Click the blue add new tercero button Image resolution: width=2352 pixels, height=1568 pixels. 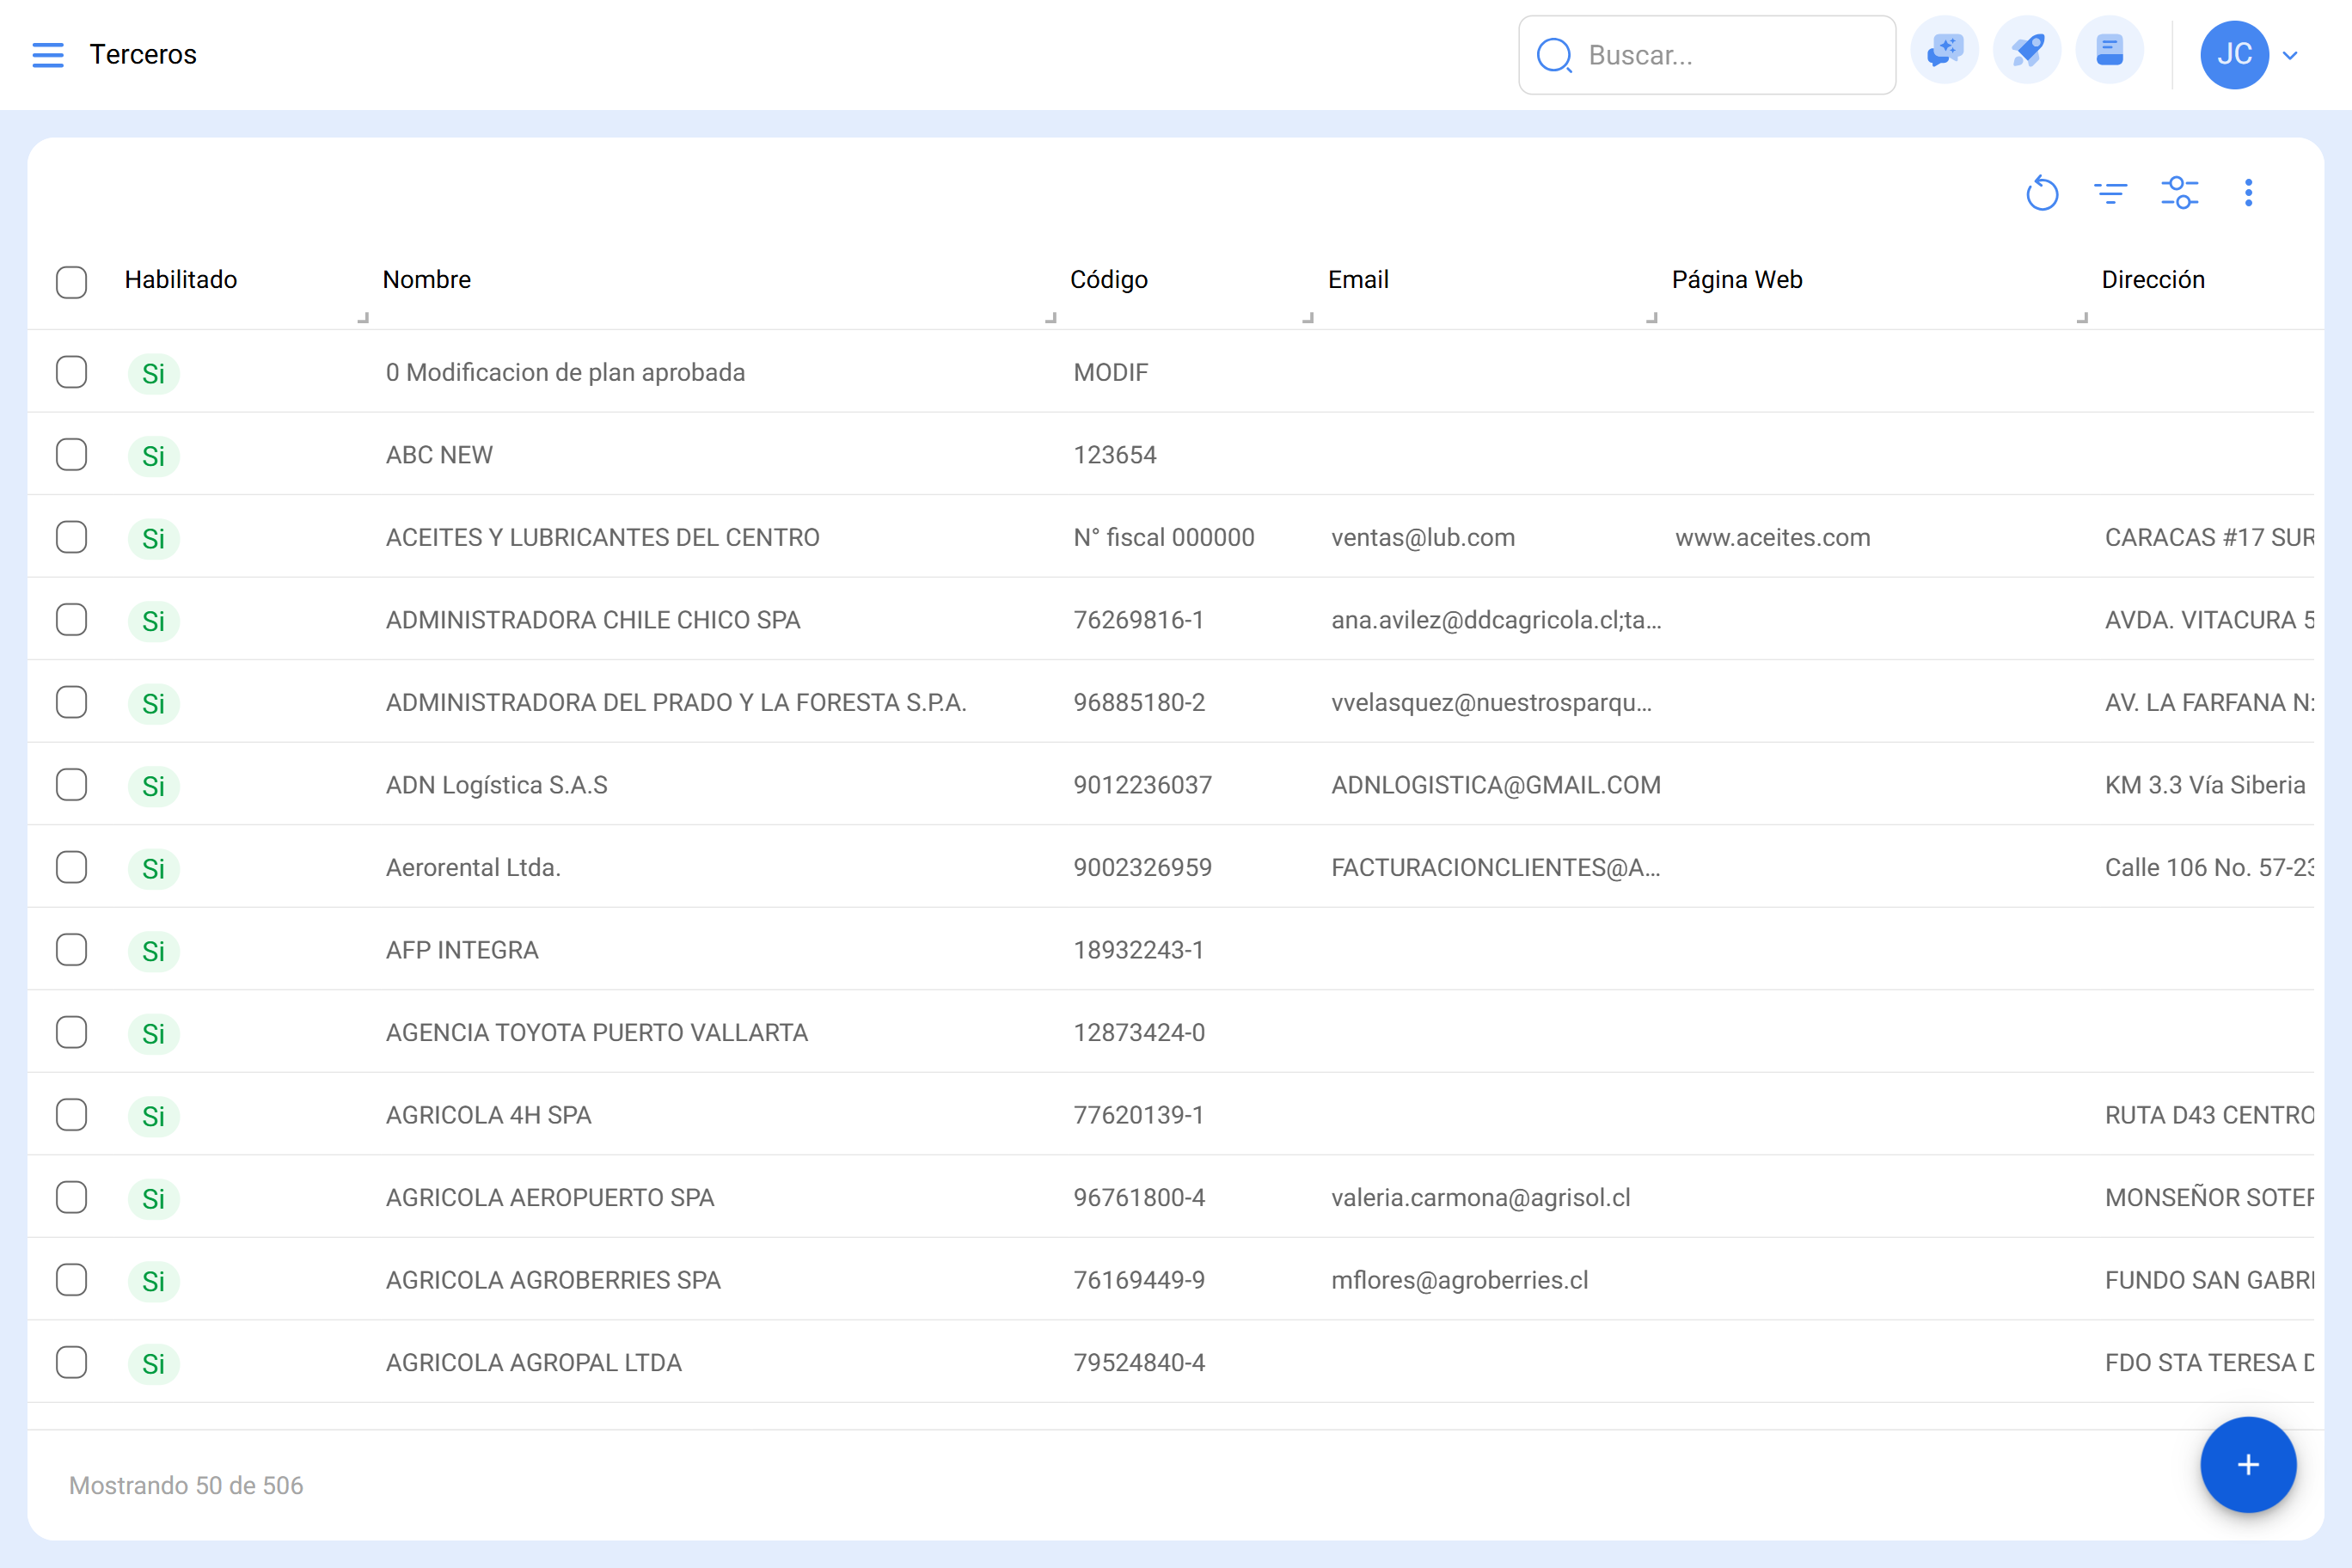pos(2248,1465)
